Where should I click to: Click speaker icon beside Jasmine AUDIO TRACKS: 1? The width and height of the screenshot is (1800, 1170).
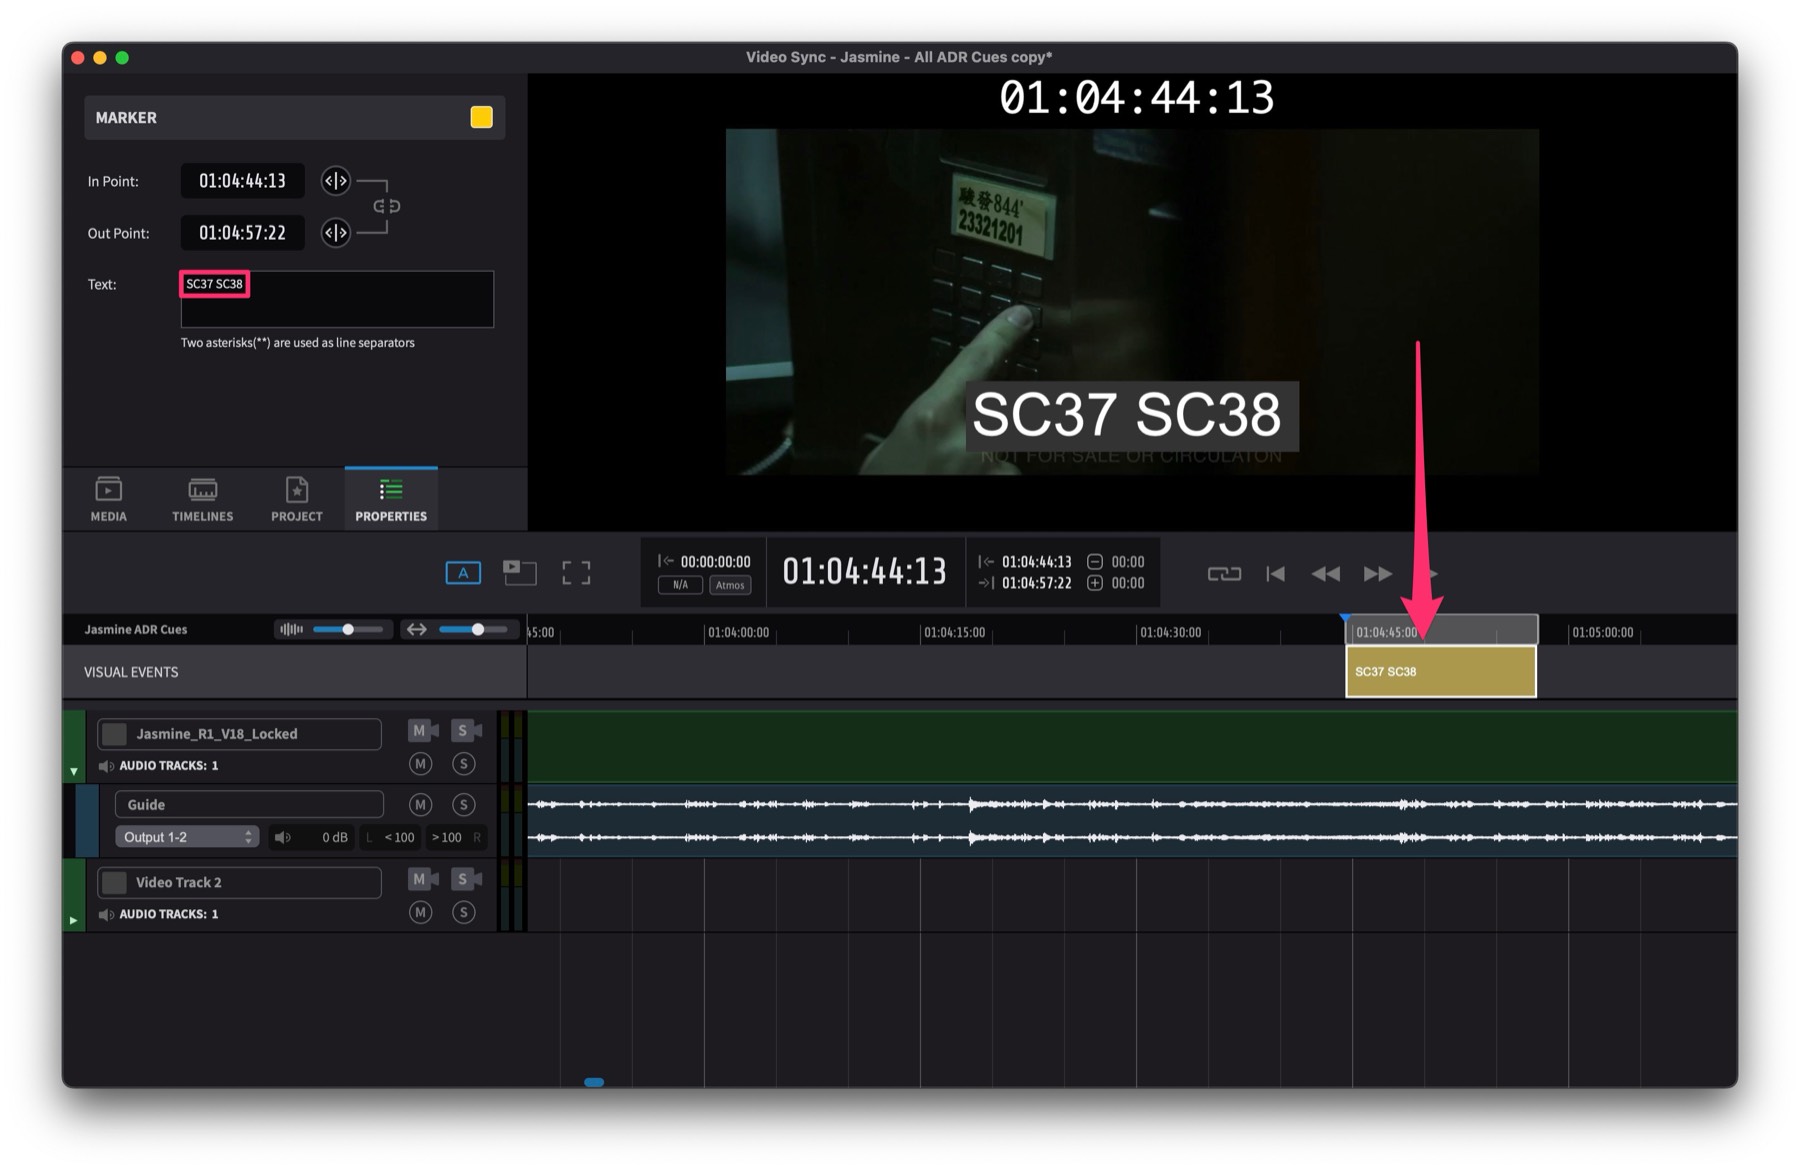[106, 766]
